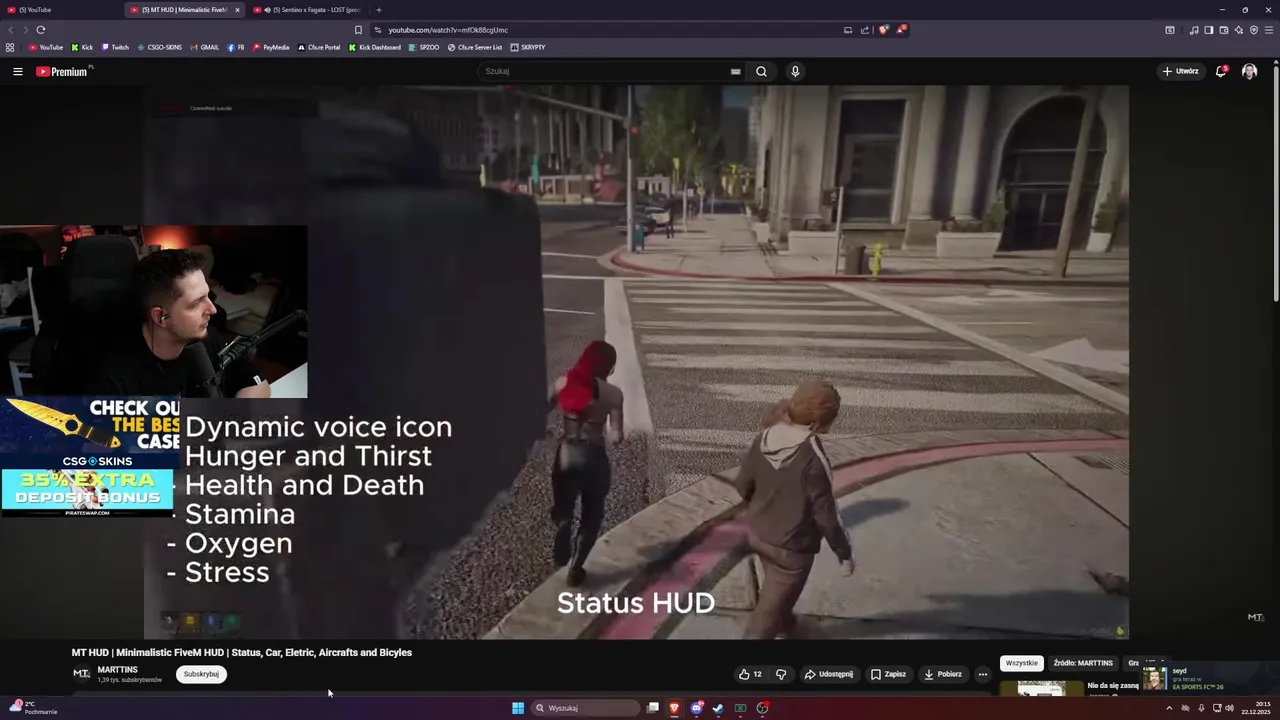Click the browser address bar URL
1280x720 pixels.
coord(448,30)
